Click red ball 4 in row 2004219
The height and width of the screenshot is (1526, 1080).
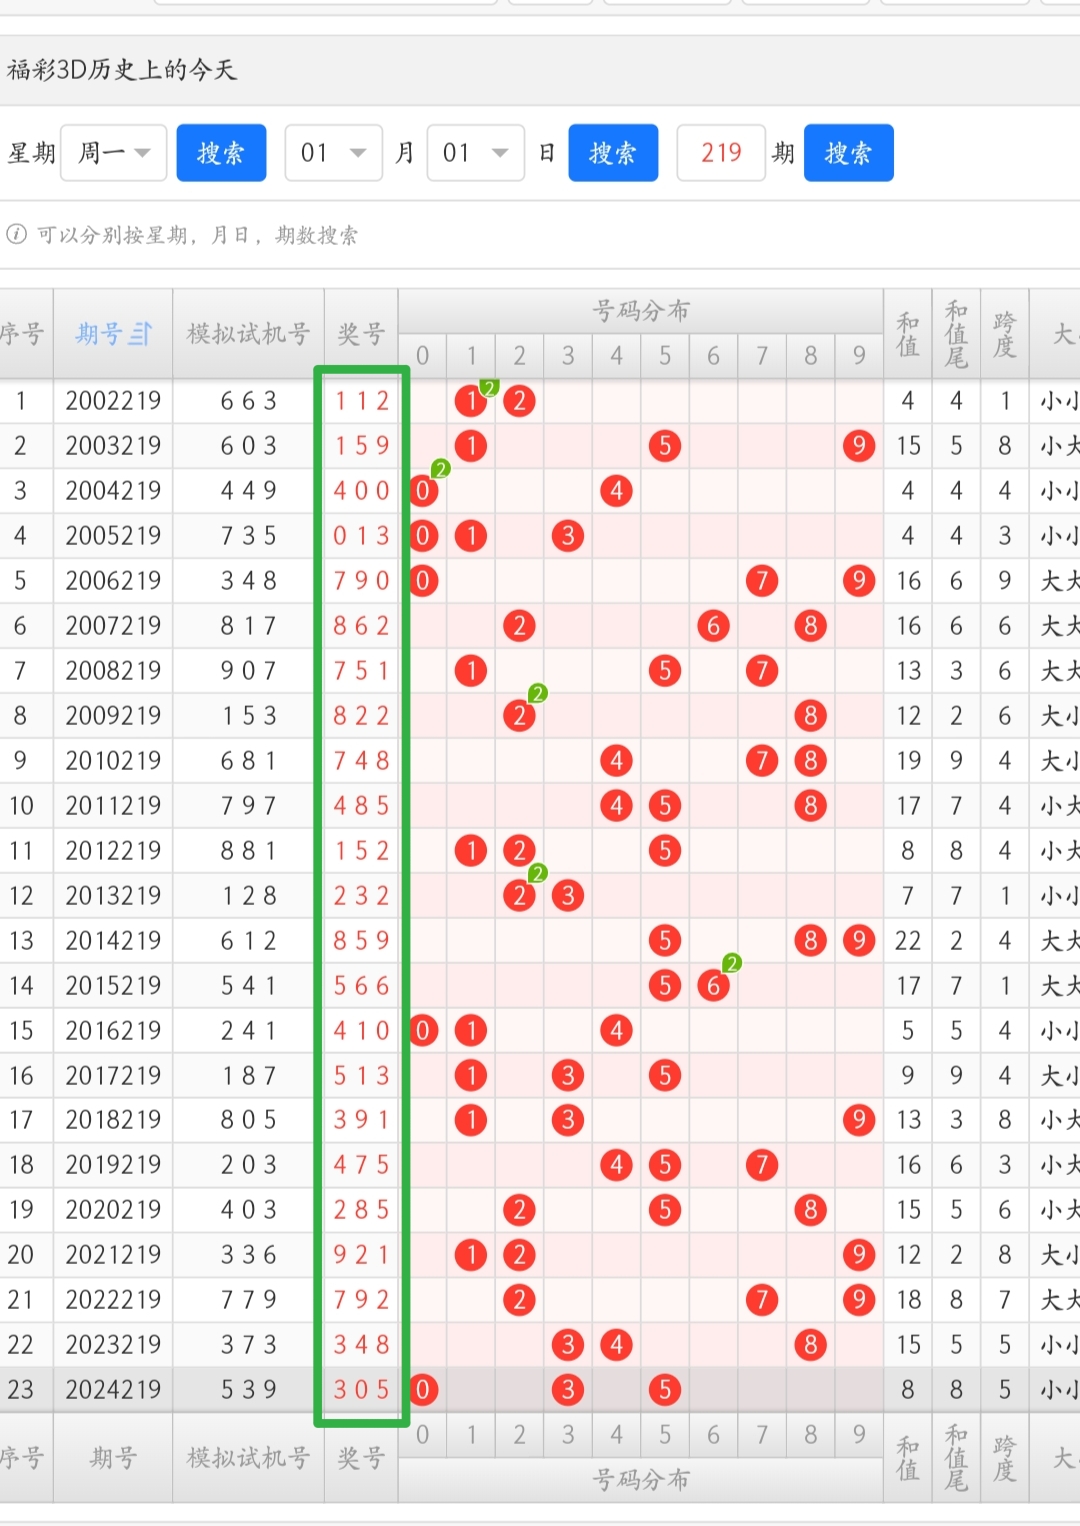click(x=616, y=491)
